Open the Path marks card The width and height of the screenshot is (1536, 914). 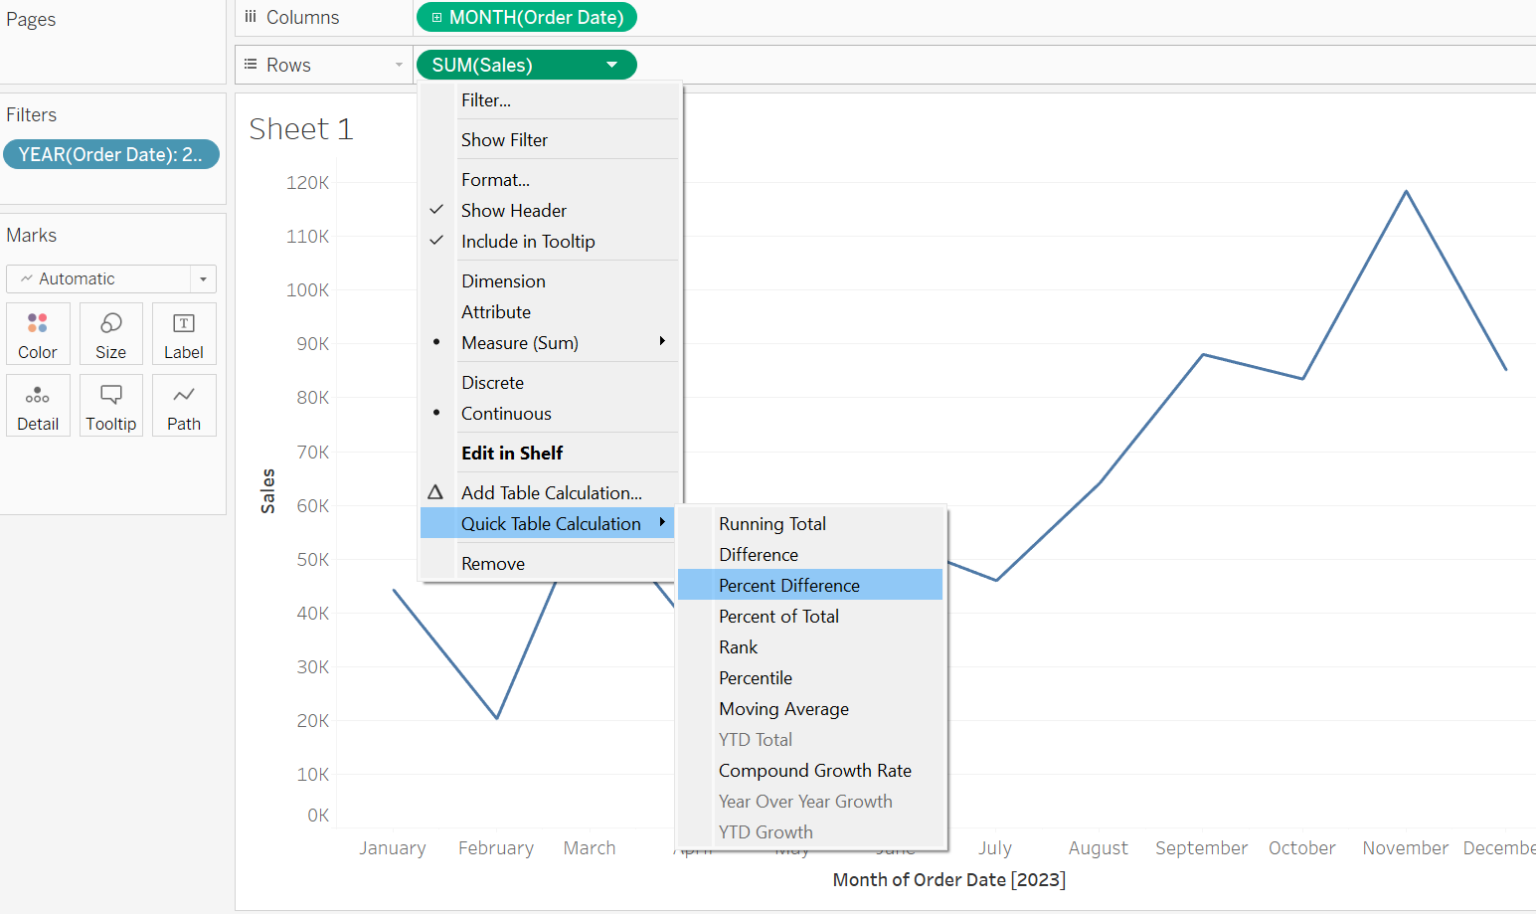(184, 405)
